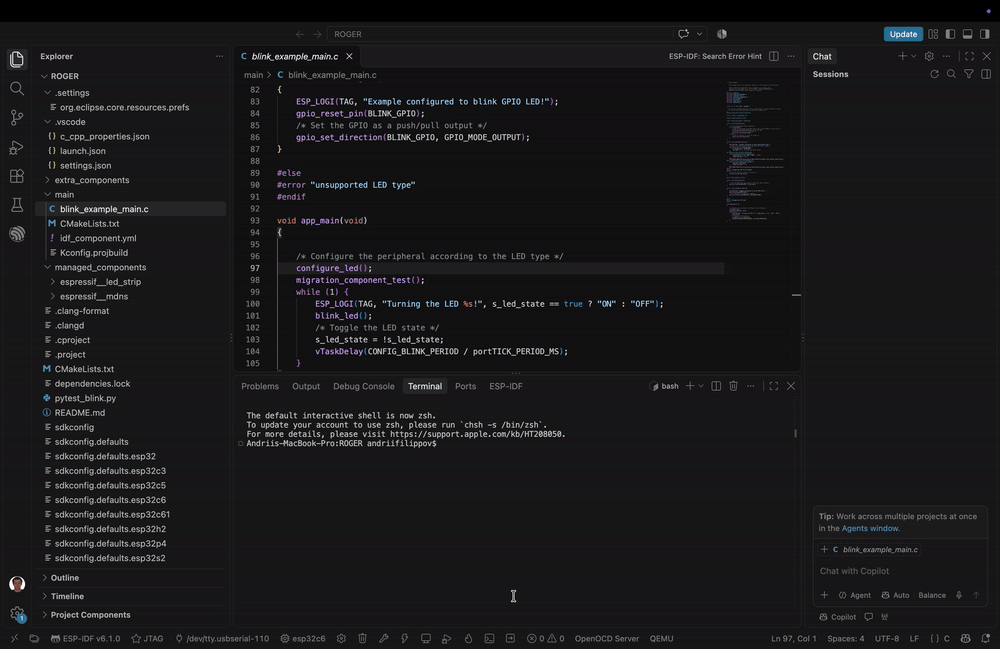Image resolution: width=1000 pixels, height=649 pixels.
Task: Click OpenOCD Server in status bar
Action: click(607, 638)
